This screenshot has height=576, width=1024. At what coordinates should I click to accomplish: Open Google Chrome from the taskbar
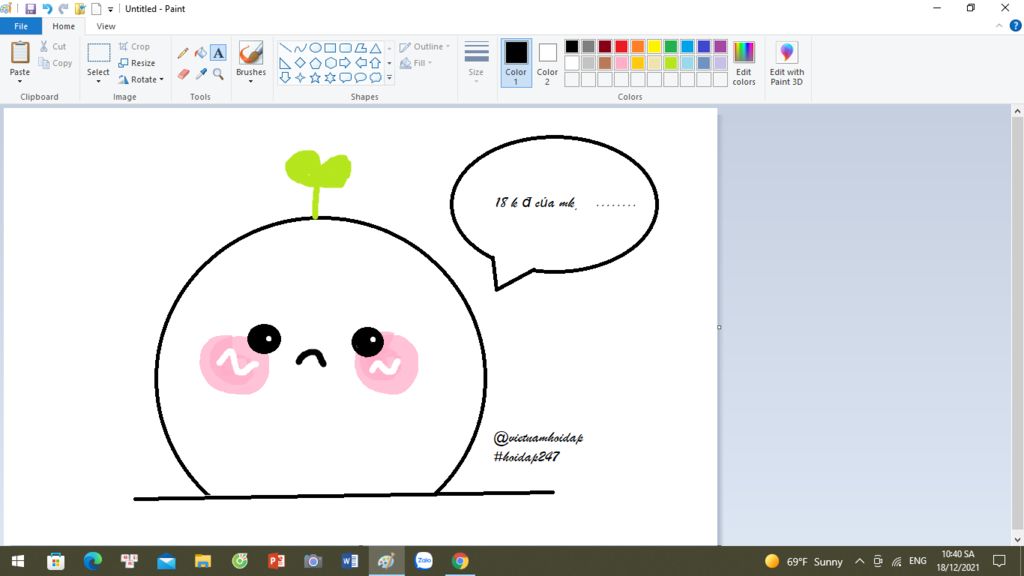pos(460,561)
